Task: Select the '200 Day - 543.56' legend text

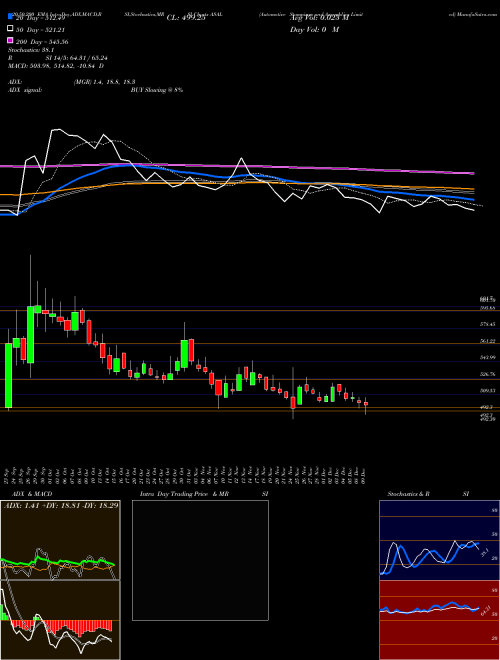Action: tap(42, 42)
